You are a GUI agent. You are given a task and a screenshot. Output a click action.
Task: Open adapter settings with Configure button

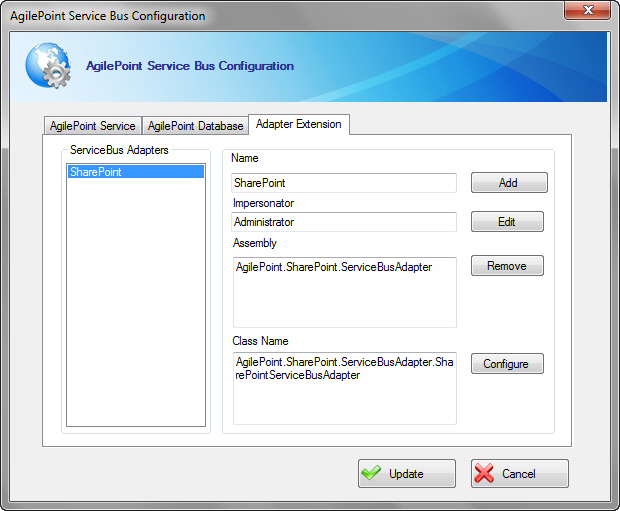[507, 364]
